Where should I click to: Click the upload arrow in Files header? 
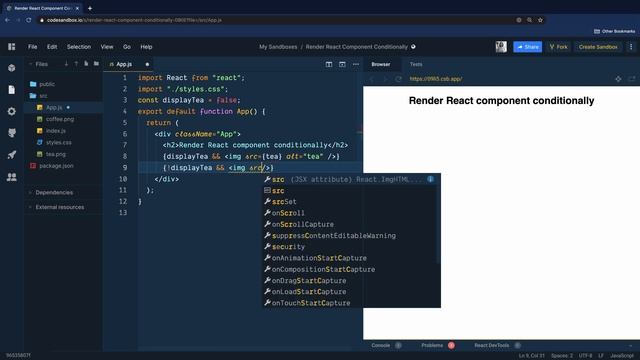point(76,64)
